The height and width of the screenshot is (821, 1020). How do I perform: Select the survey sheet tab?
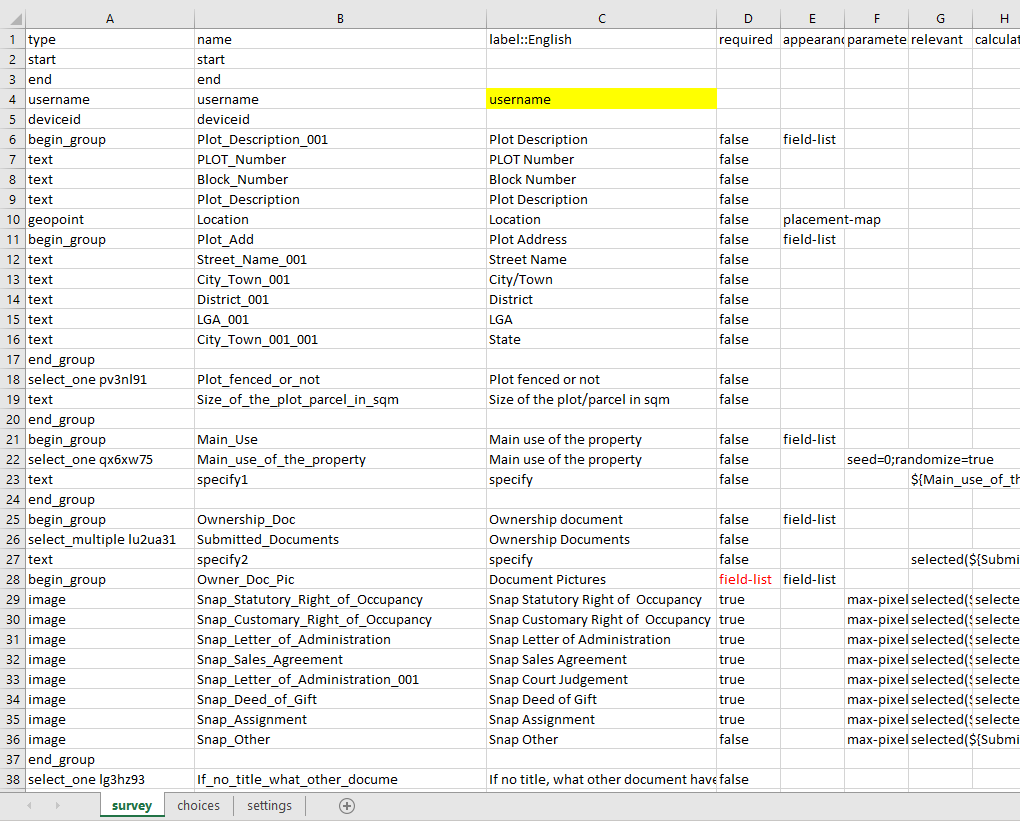pyautogui.click(x=131, y=806)
